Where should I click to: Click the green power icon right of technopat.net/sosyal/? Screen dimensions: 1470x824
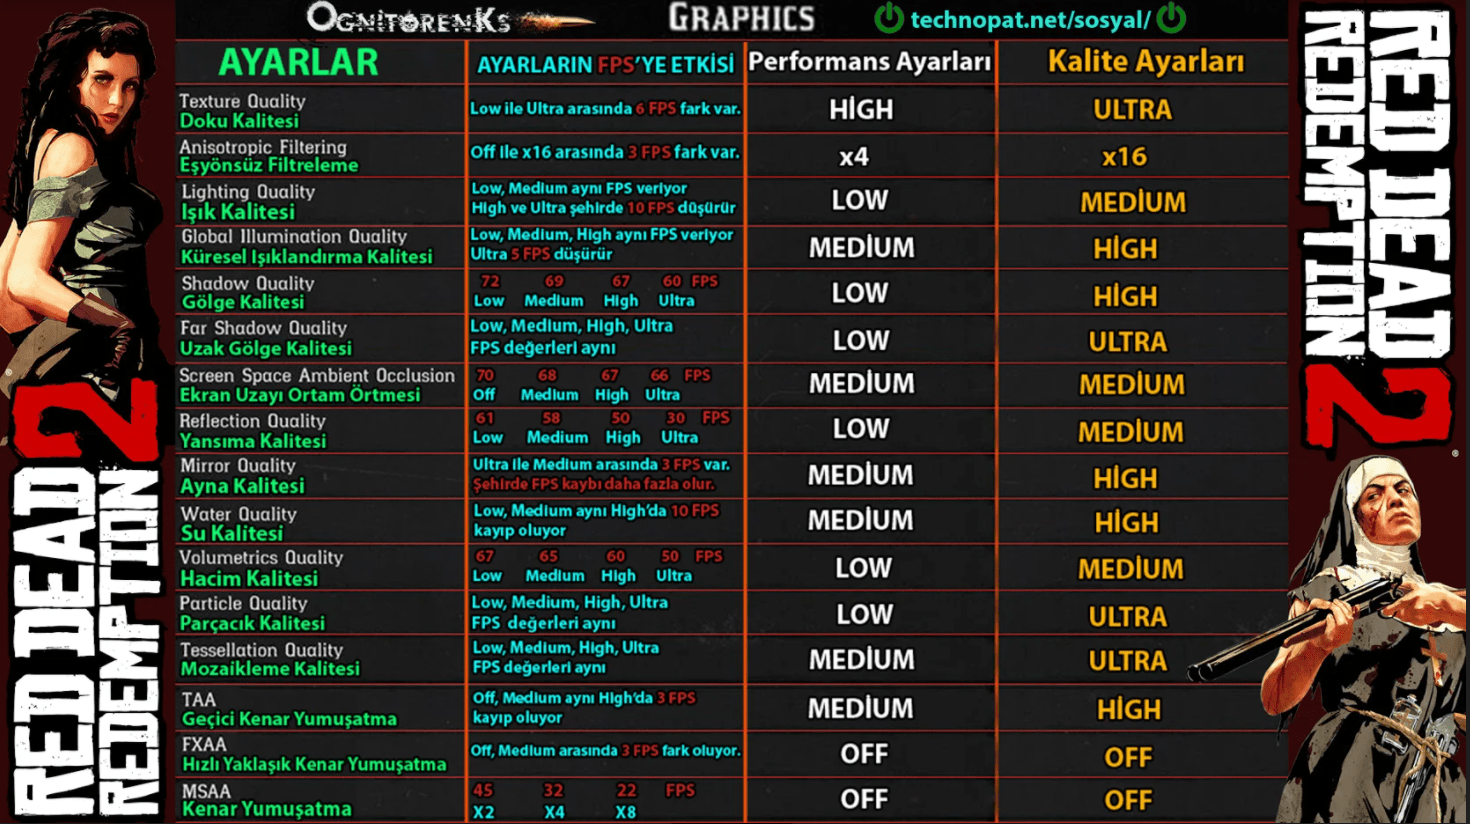[1171, 18]
